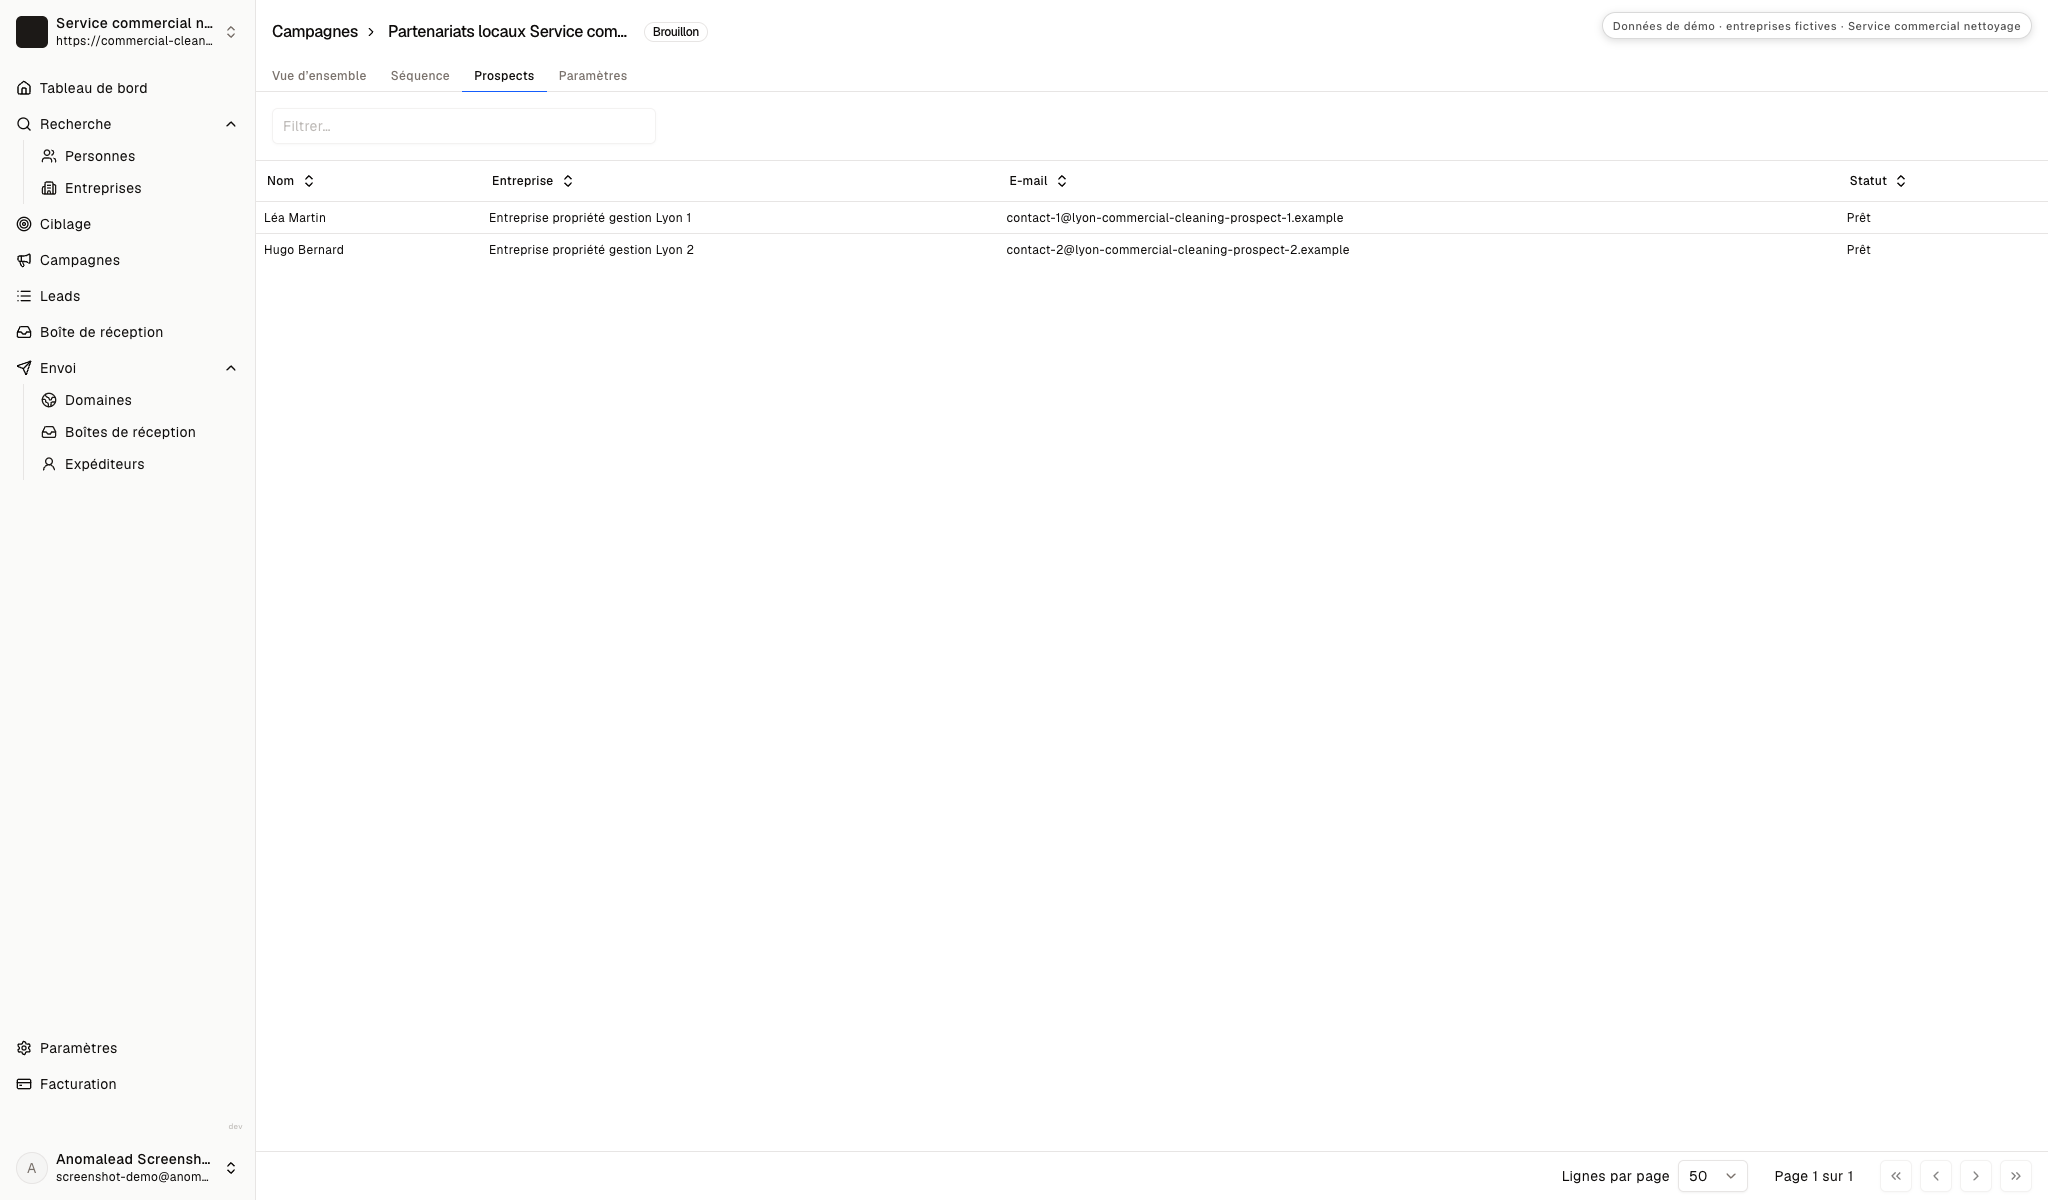The image size is (2048, 1200).
Task: Click the contact-1 e-mail address cell
Action: (1175, 218)
